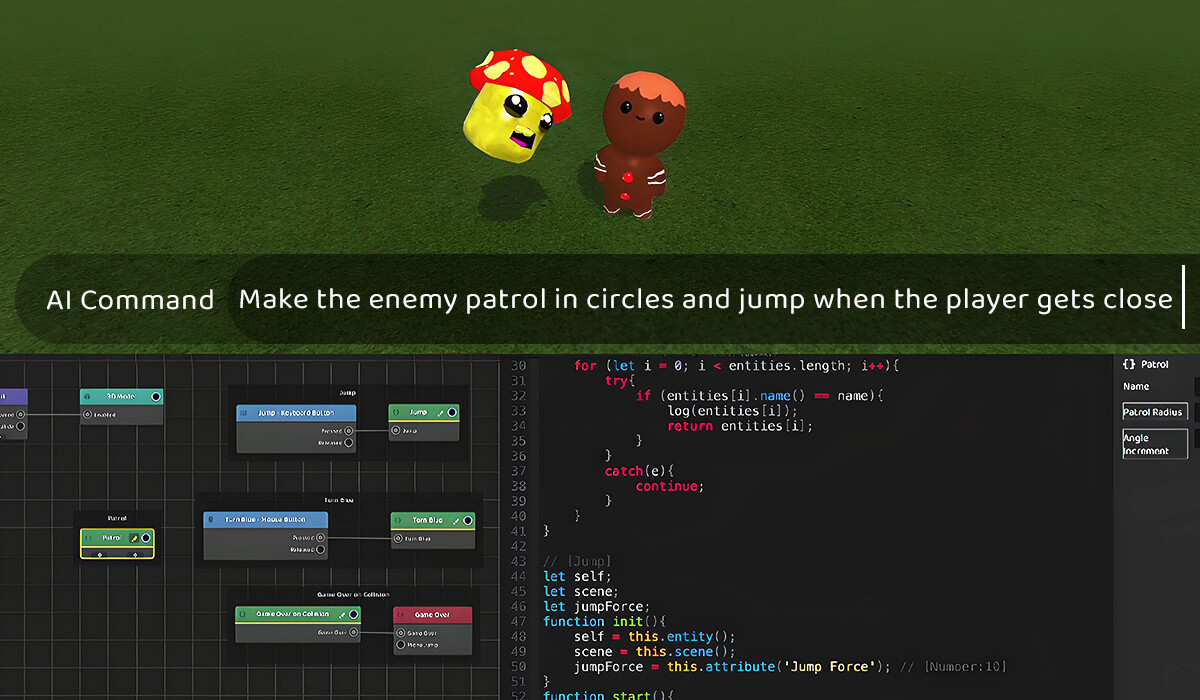Click the Patrol Radius input field
This screenshot has width=1200, height=700.
[1155, 412]
